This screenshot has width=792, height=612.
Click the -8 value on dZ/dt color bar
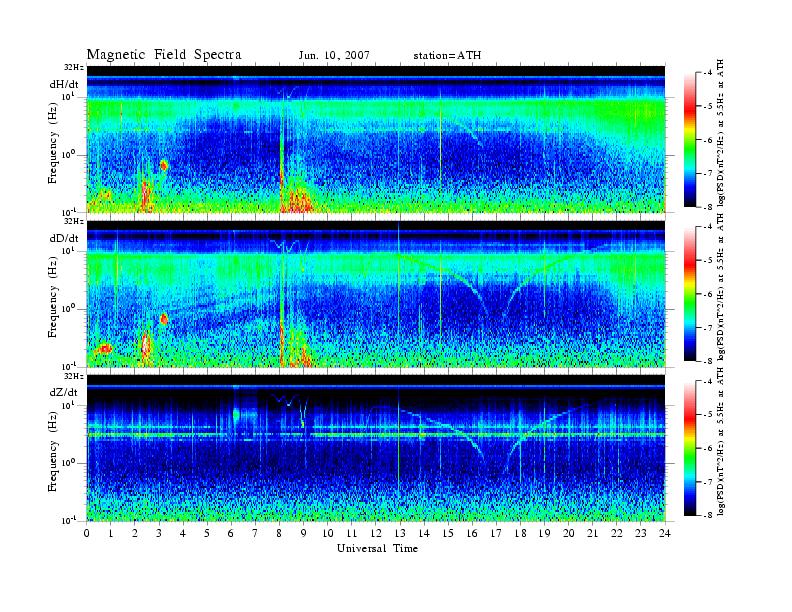[x=709, y=516]
